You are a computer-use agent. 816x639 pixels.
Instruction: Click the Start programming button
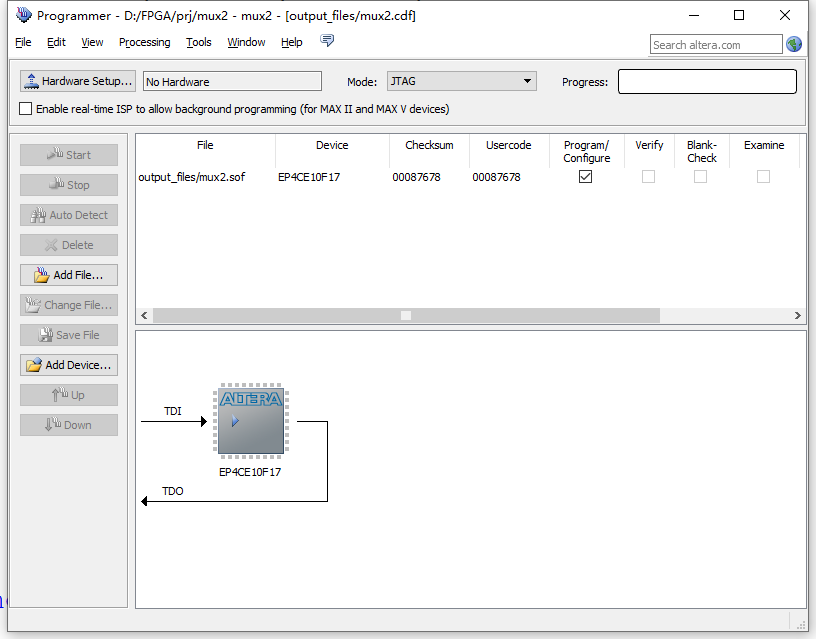click(x=69, y=155)
